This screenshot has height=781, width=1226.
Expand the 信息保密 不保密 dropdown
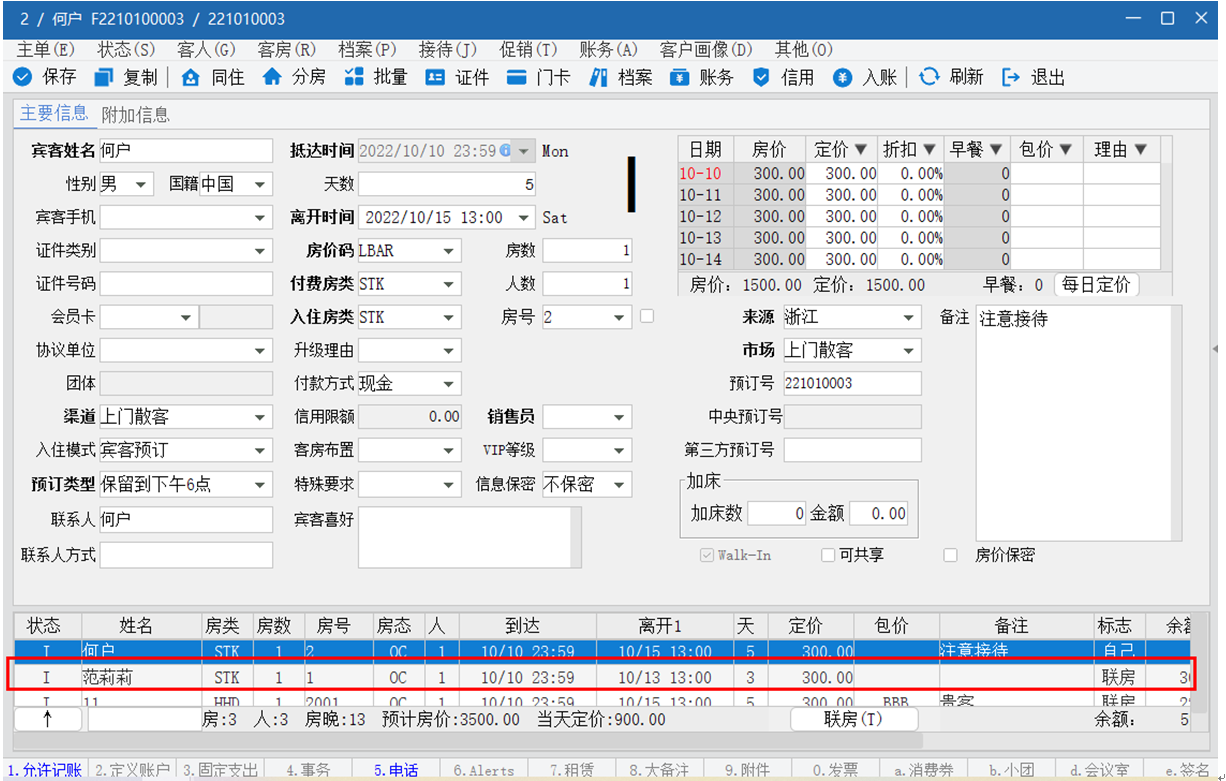620,484
